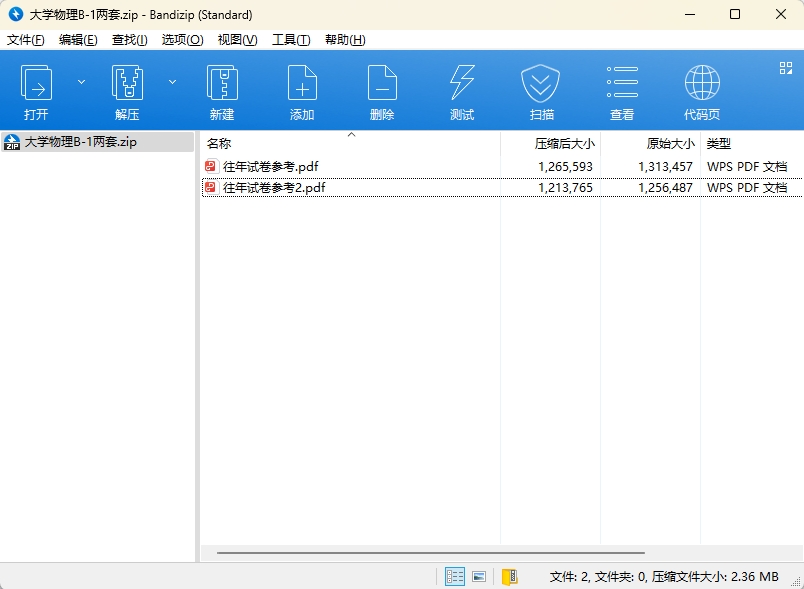Click the toolbar customize grid icon

click(x=786, y=68)
